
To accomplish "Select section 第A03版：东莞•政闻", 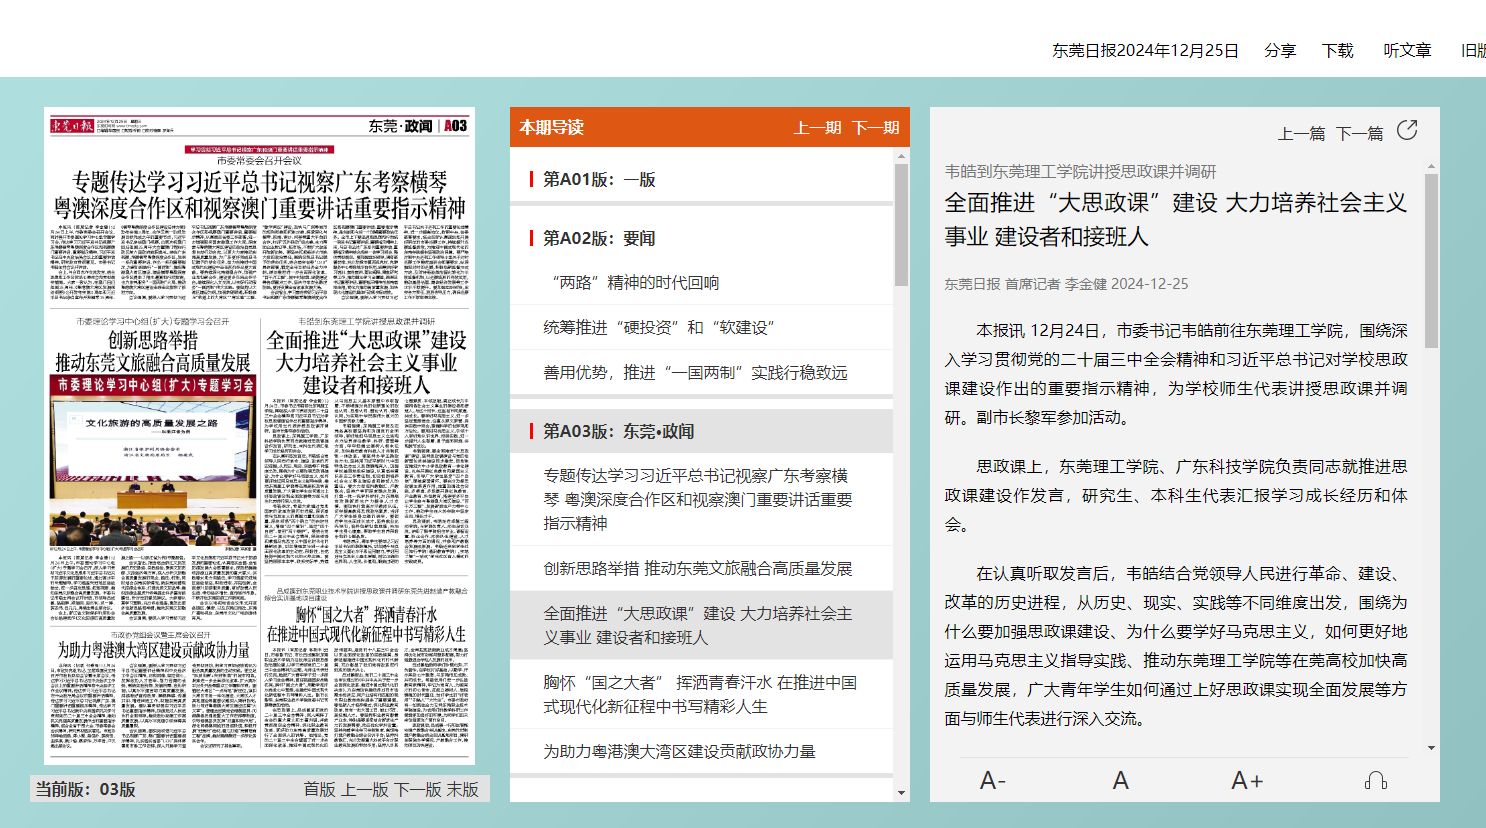I will [x=618, y=431].
